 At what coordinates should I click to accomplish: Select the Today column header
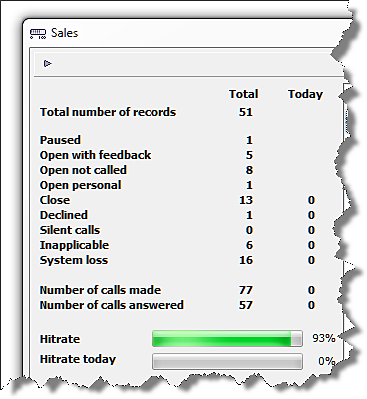point(305,94)
